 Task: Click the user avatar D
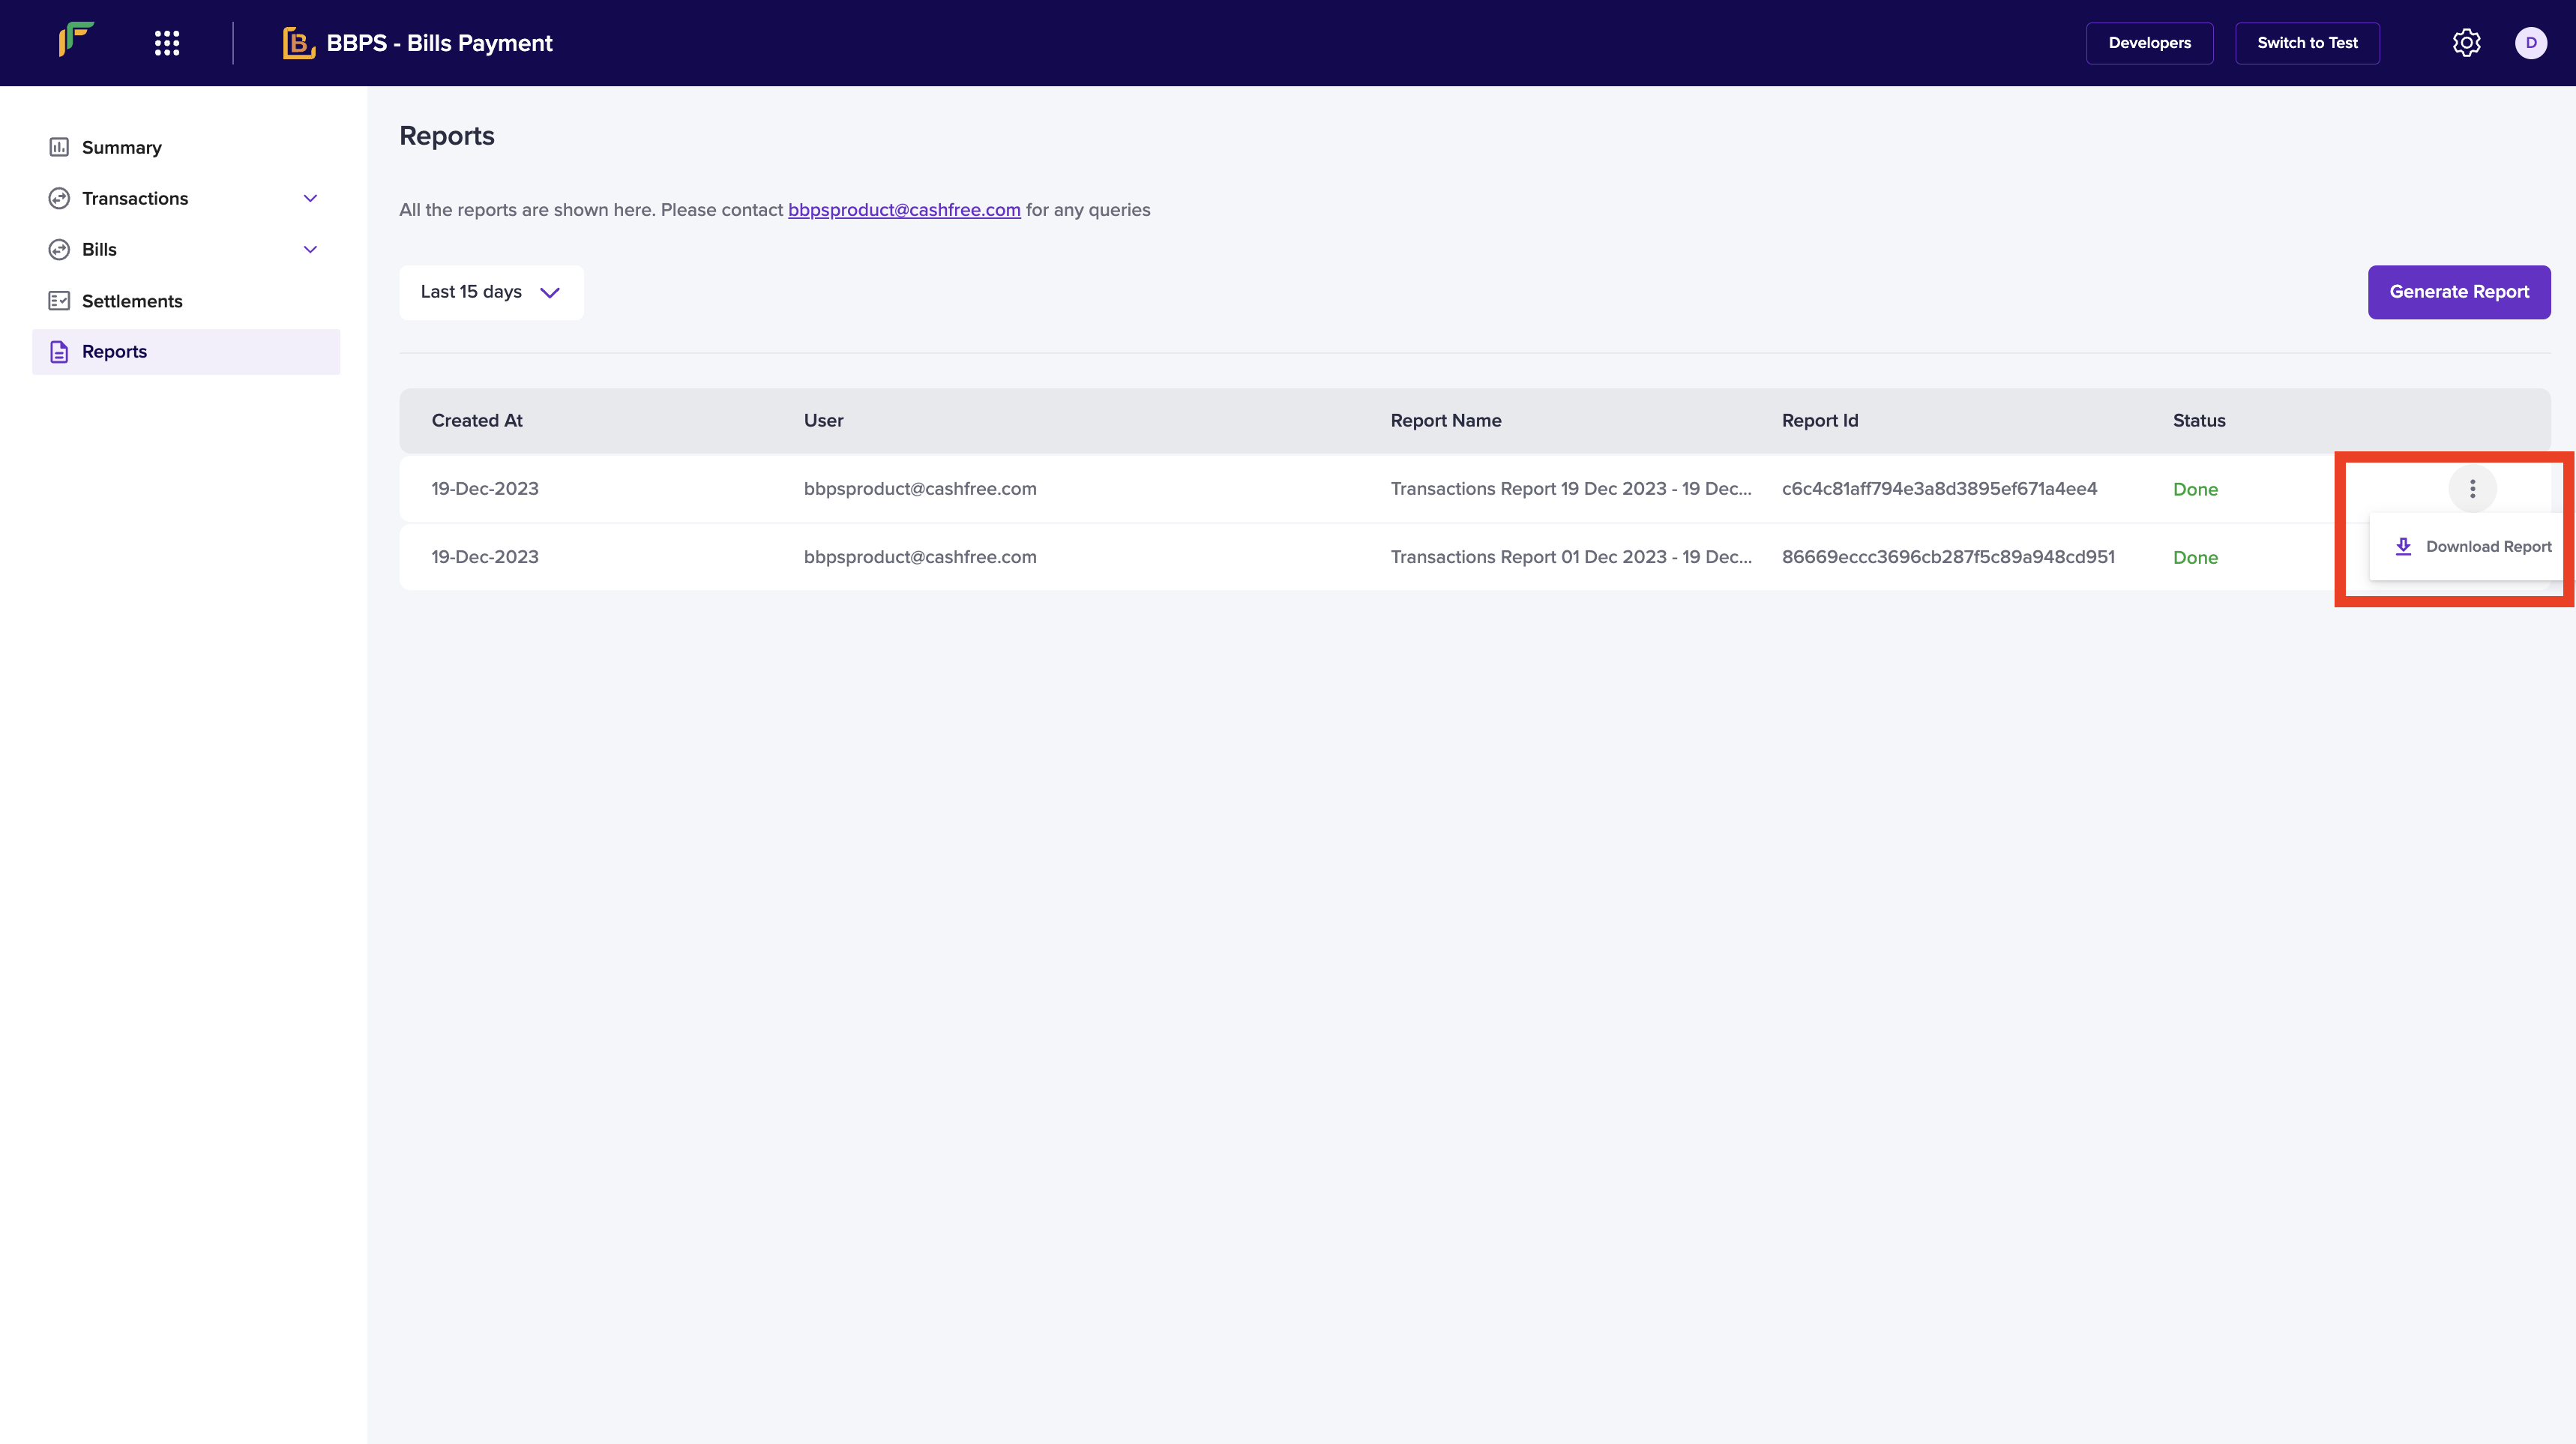pos(2530,43)
